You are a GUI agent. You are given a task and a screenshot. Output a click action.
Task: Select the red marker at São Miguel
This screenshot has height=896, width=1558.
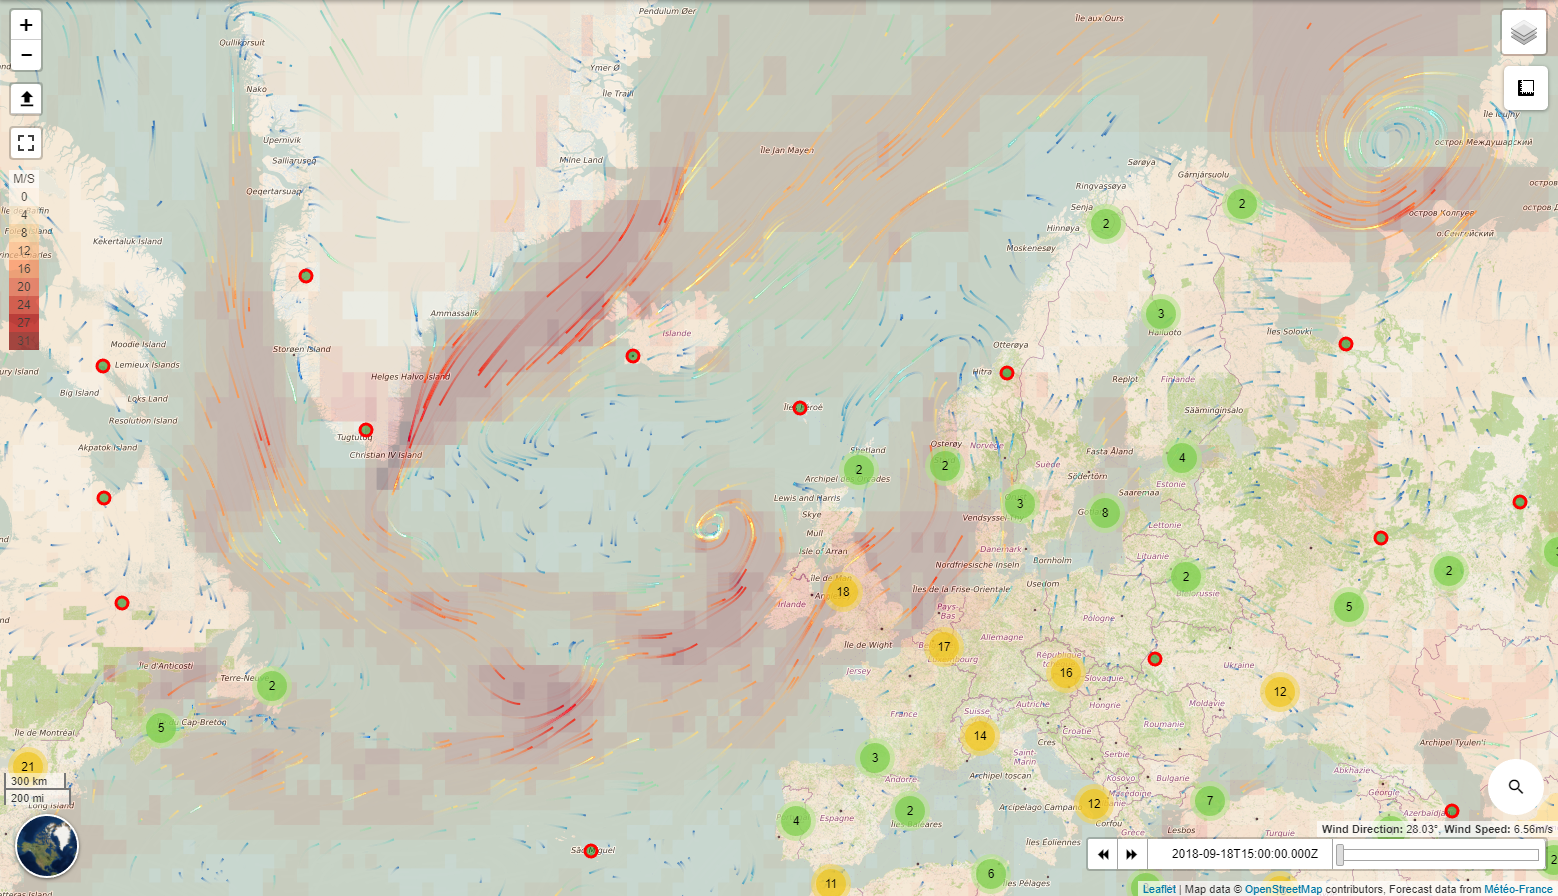591,851
